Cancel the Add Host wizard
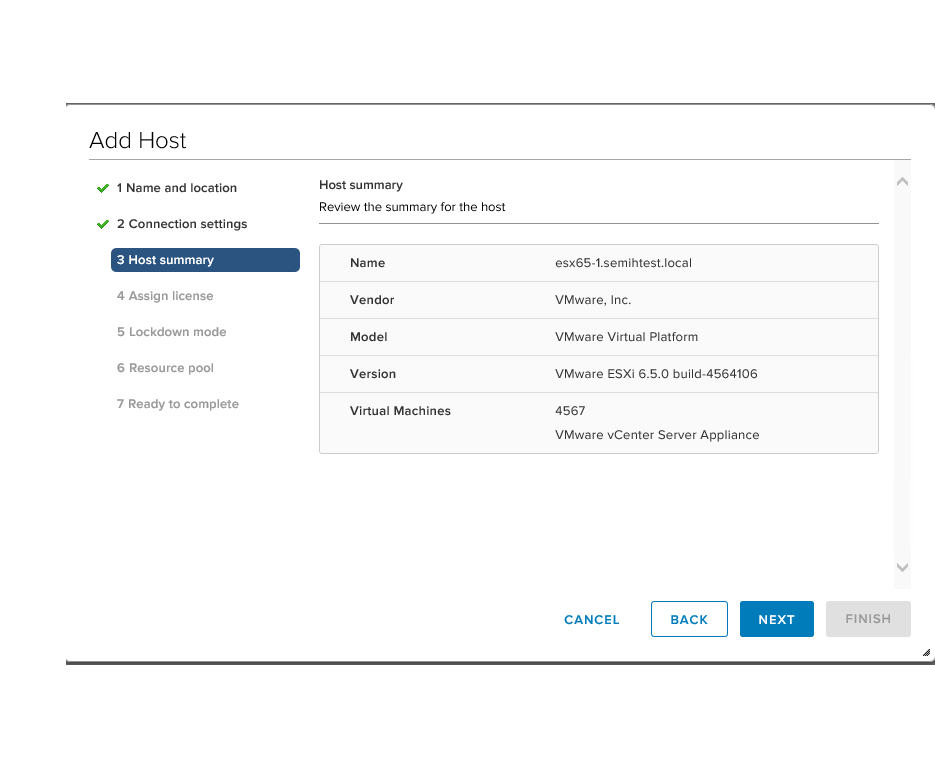The image size is (935, 765). (591, 619)
